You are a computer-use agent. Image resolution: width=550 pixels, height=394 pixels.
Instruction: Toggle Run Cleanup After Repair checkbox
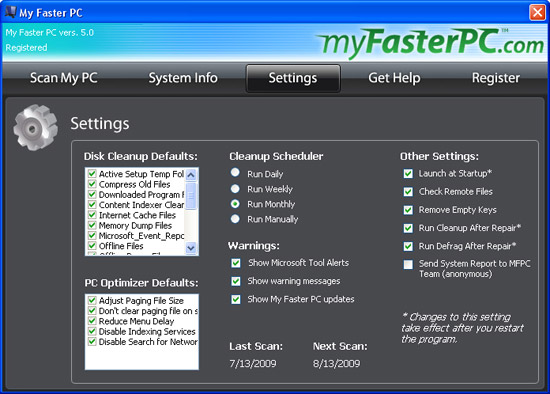coord(408,228)
